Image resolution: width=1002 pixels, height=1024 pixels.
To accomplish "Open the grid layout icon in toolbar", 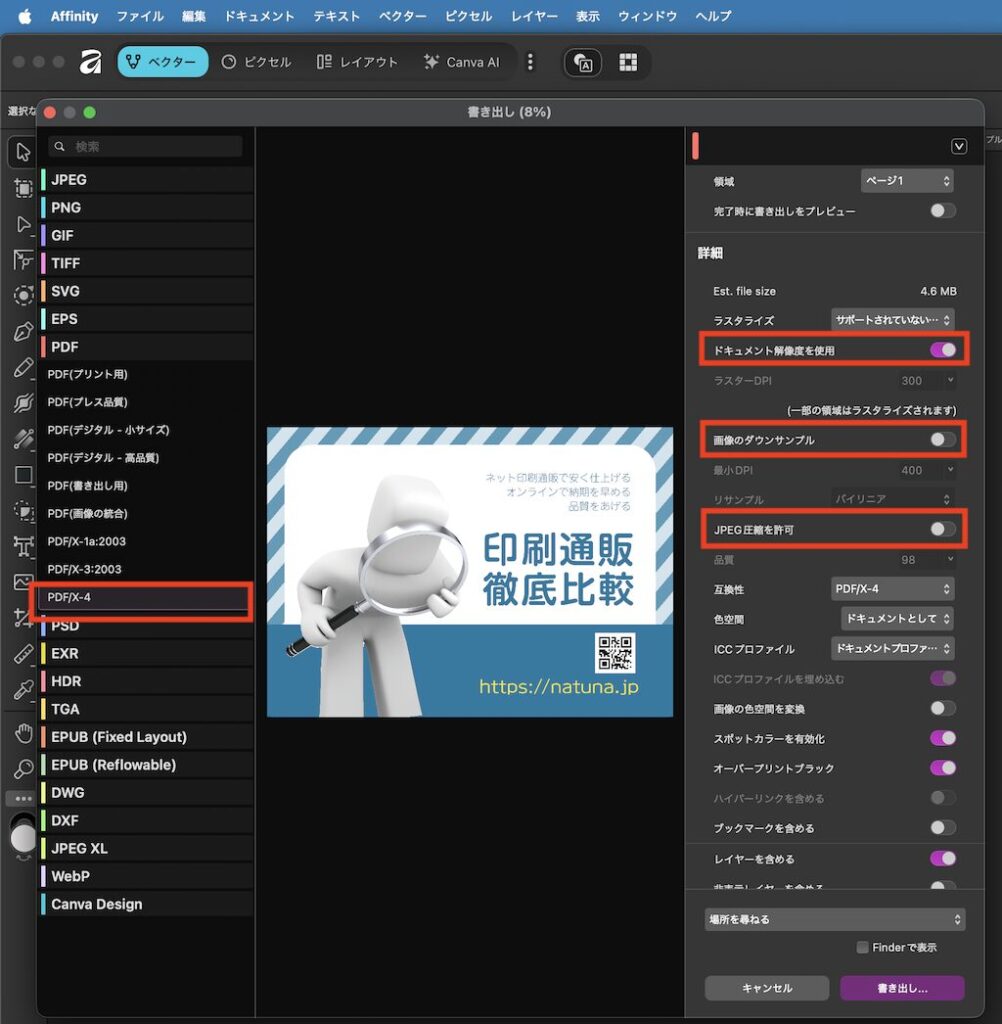I will pyautogui.click(x=628, y=62).
